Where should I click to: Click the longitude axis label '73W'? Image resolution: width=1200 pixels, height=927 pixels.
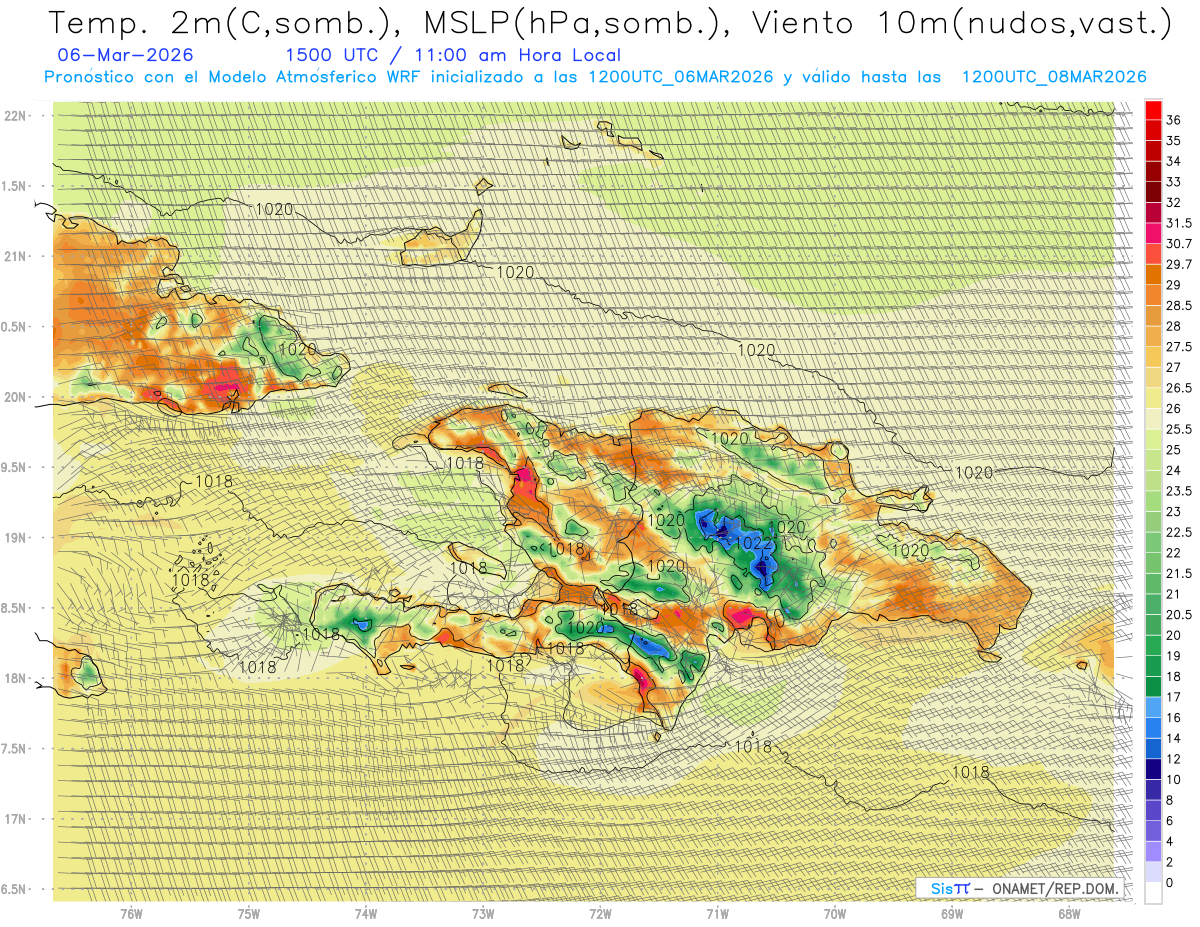pos(483,913)
